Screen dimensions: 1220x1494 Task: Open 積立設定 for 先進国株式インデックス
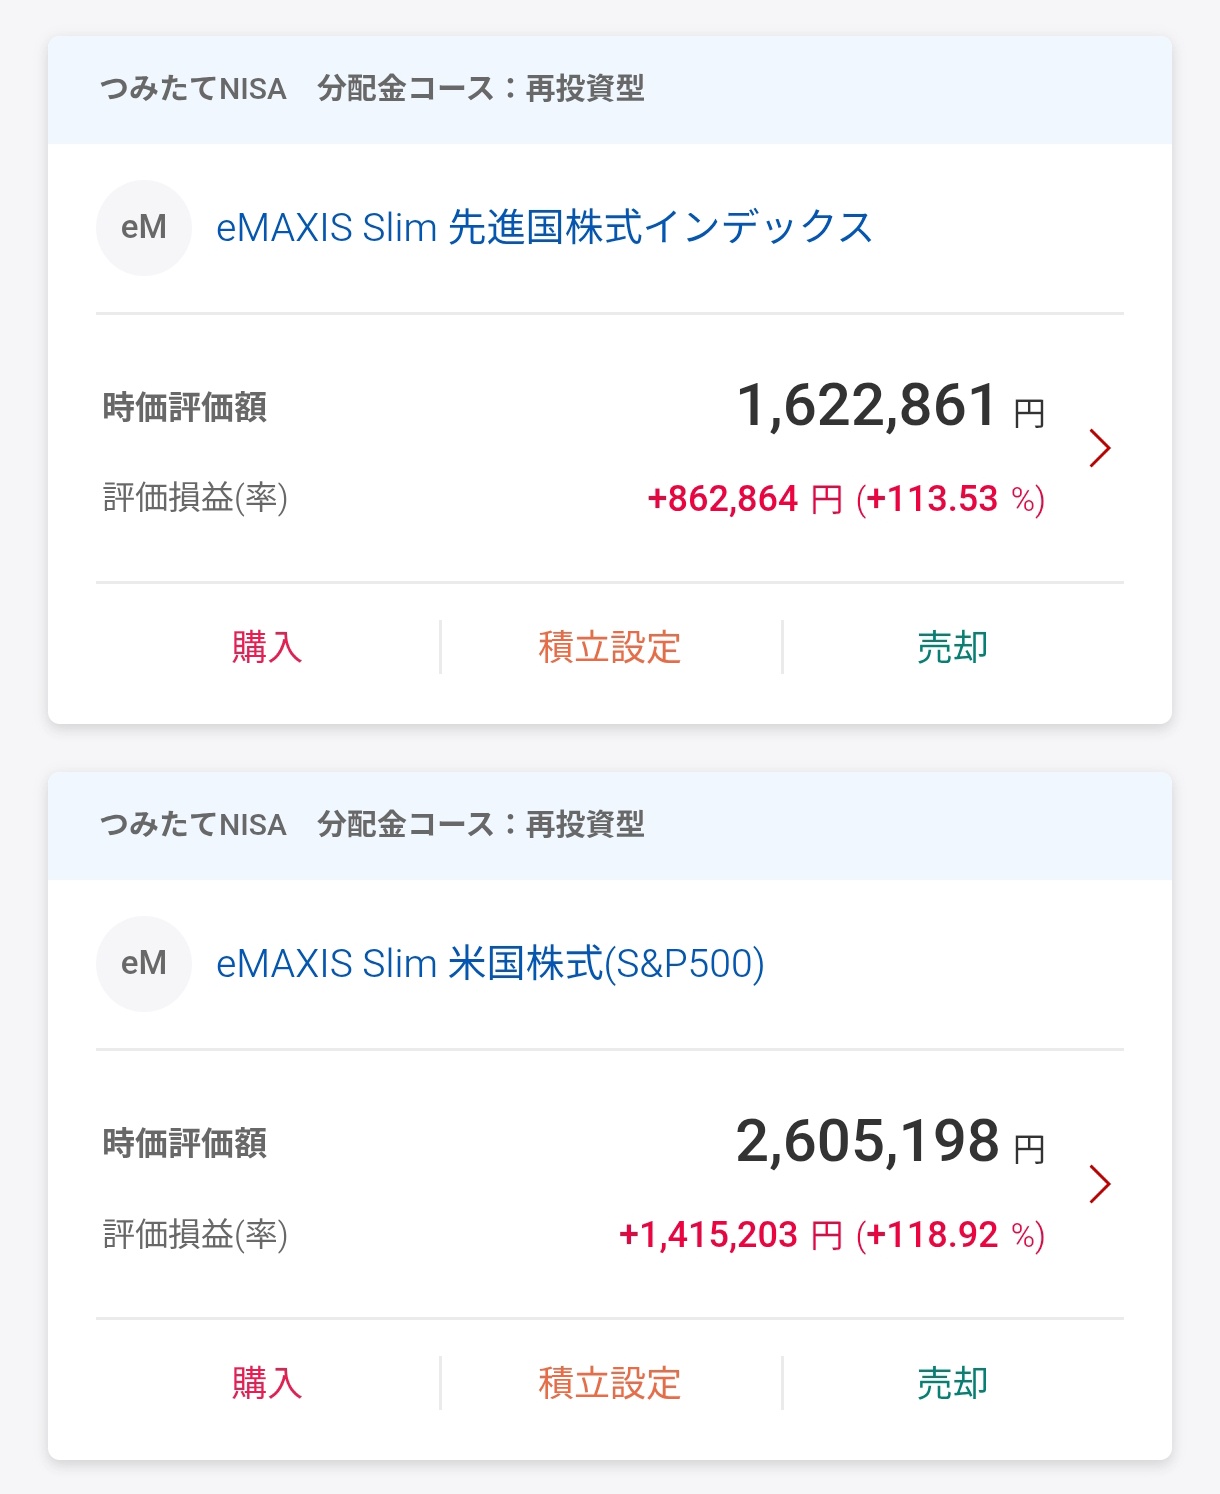click(609, 648)
